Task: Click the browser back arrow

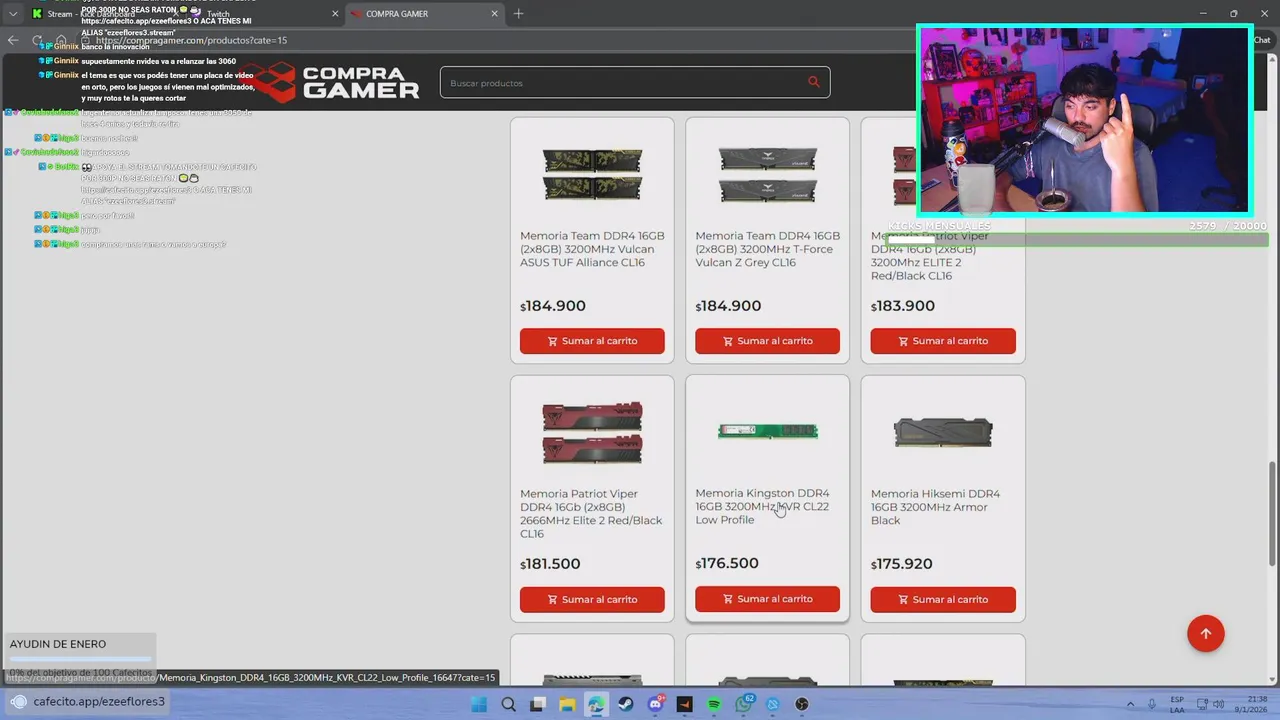Action: (12, 40)
